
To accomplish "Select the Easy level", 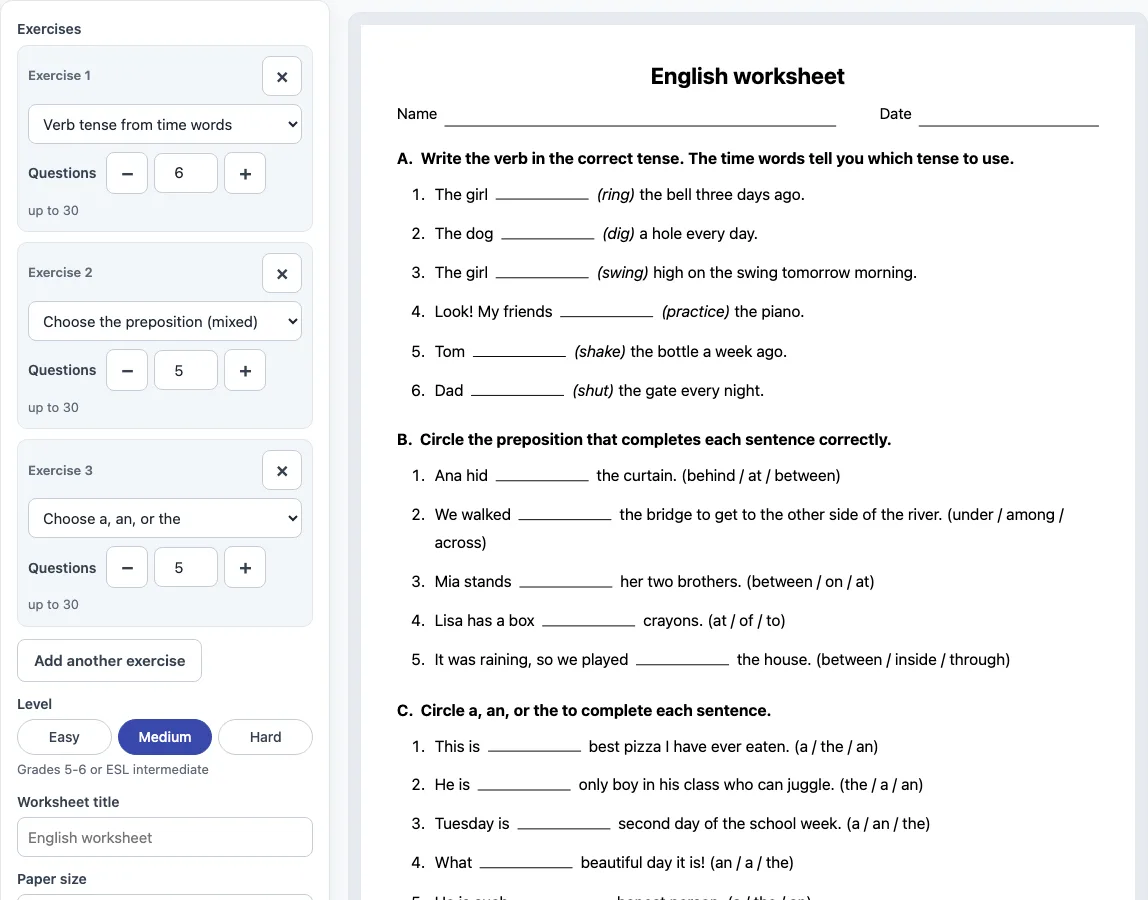I will click(x=64, y=737).
